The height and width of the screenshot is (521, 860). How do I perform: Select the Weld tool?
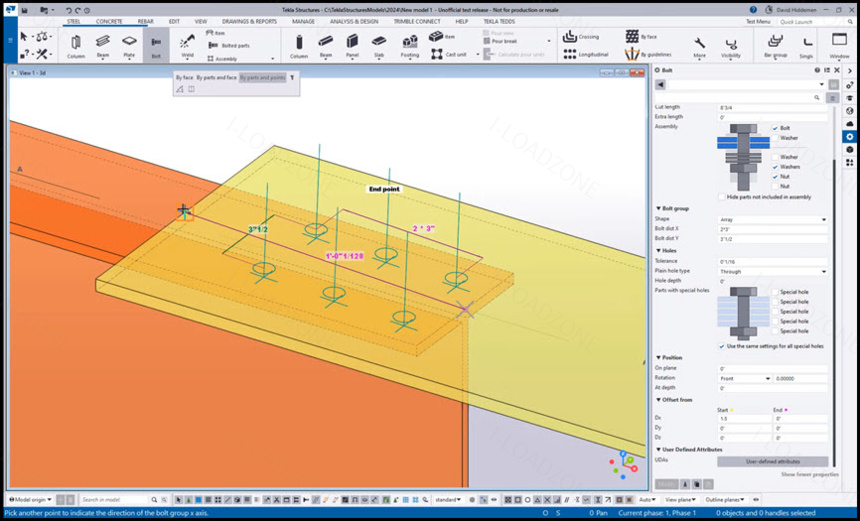pyautogui.click(x=187, y=46)
